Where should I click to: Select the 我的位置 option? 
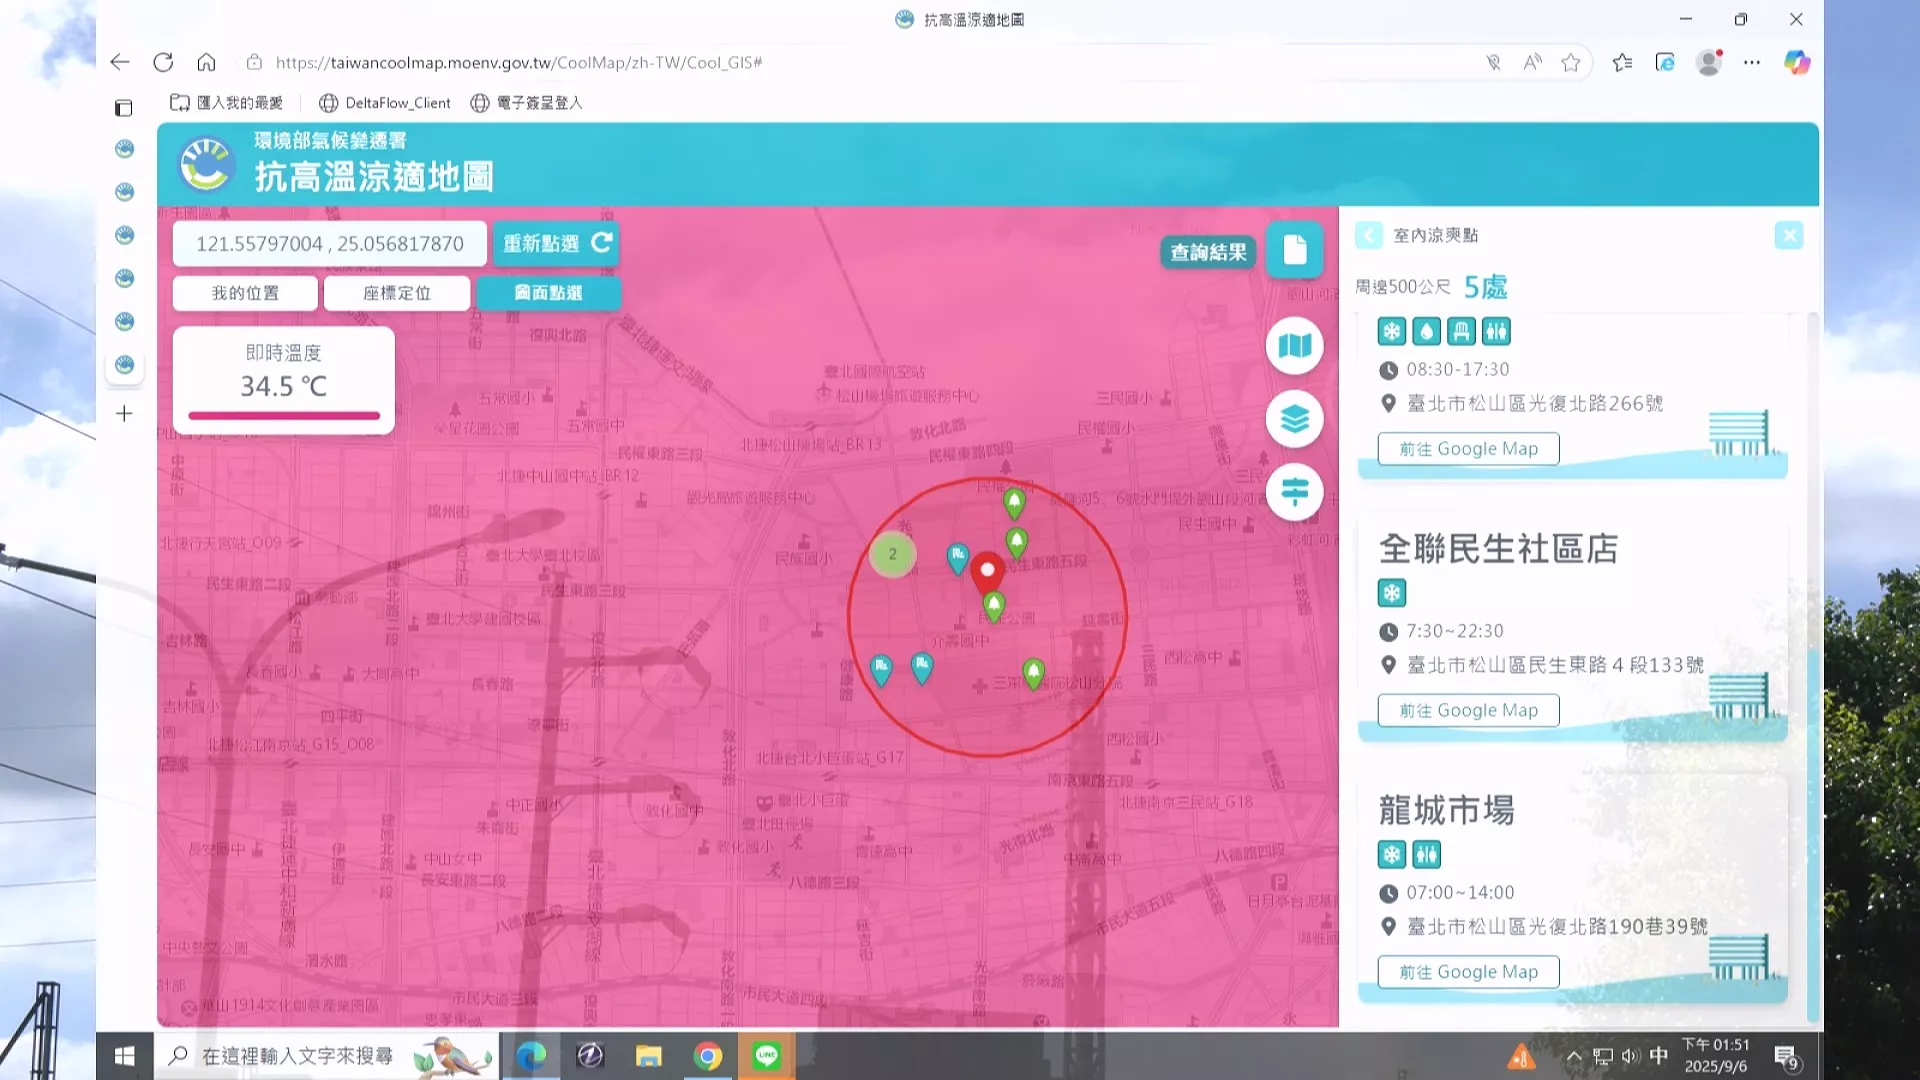click(245, 293)
